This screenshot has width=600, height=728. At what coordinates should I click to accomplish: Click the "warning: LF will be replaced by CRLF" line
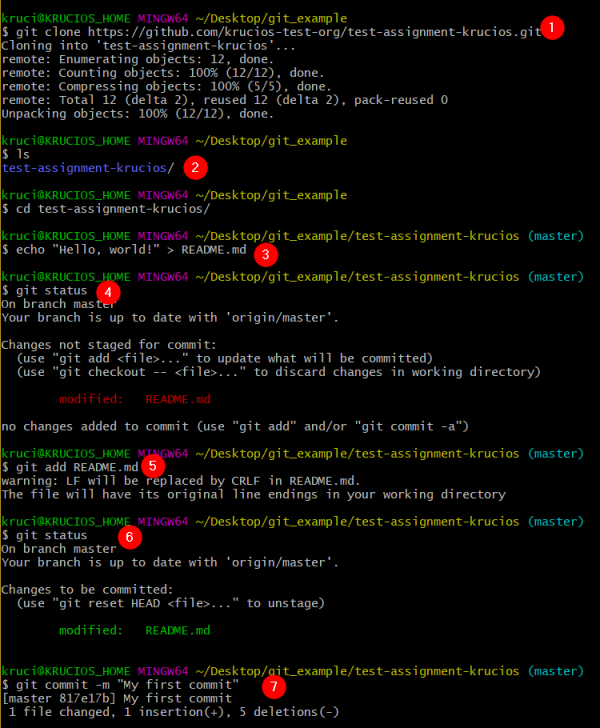[x=181, y=481]
